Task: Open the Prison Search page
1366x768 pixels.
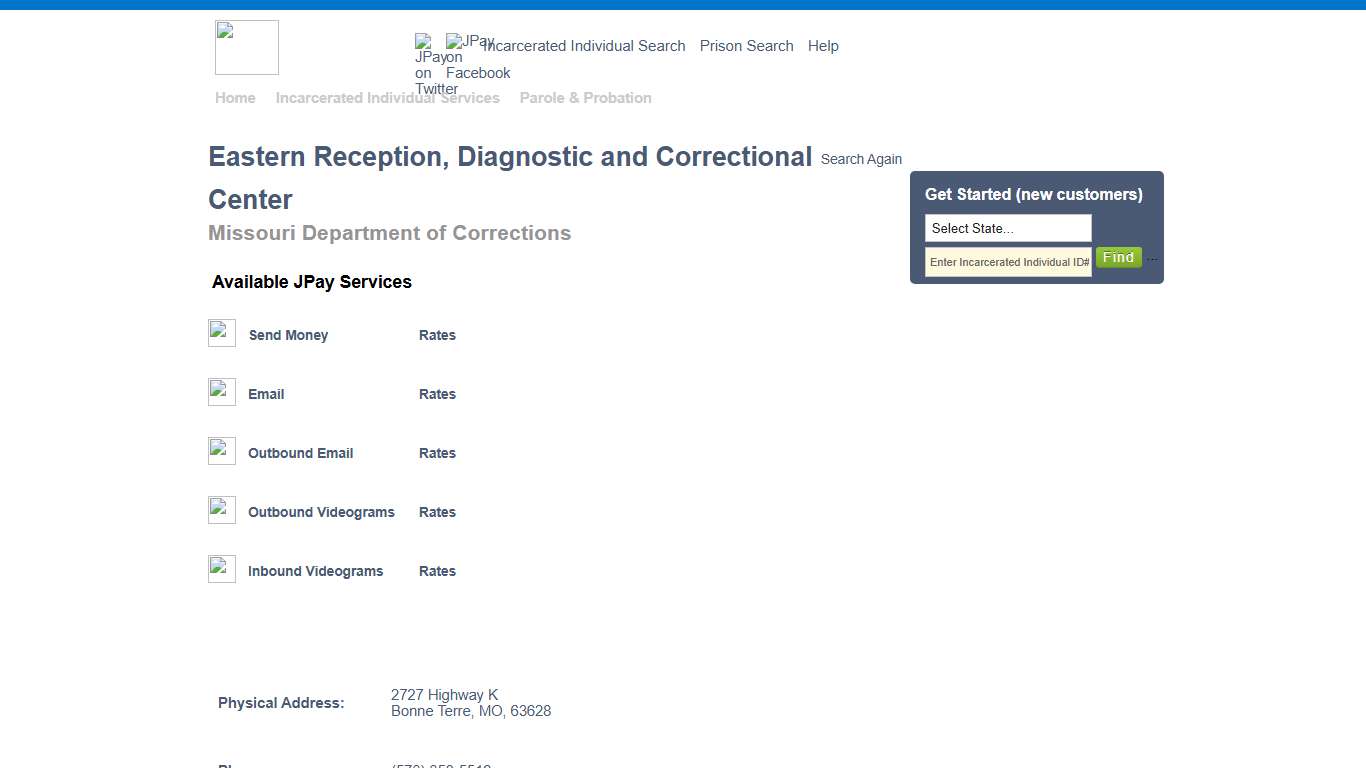Action: pos(746,46)
